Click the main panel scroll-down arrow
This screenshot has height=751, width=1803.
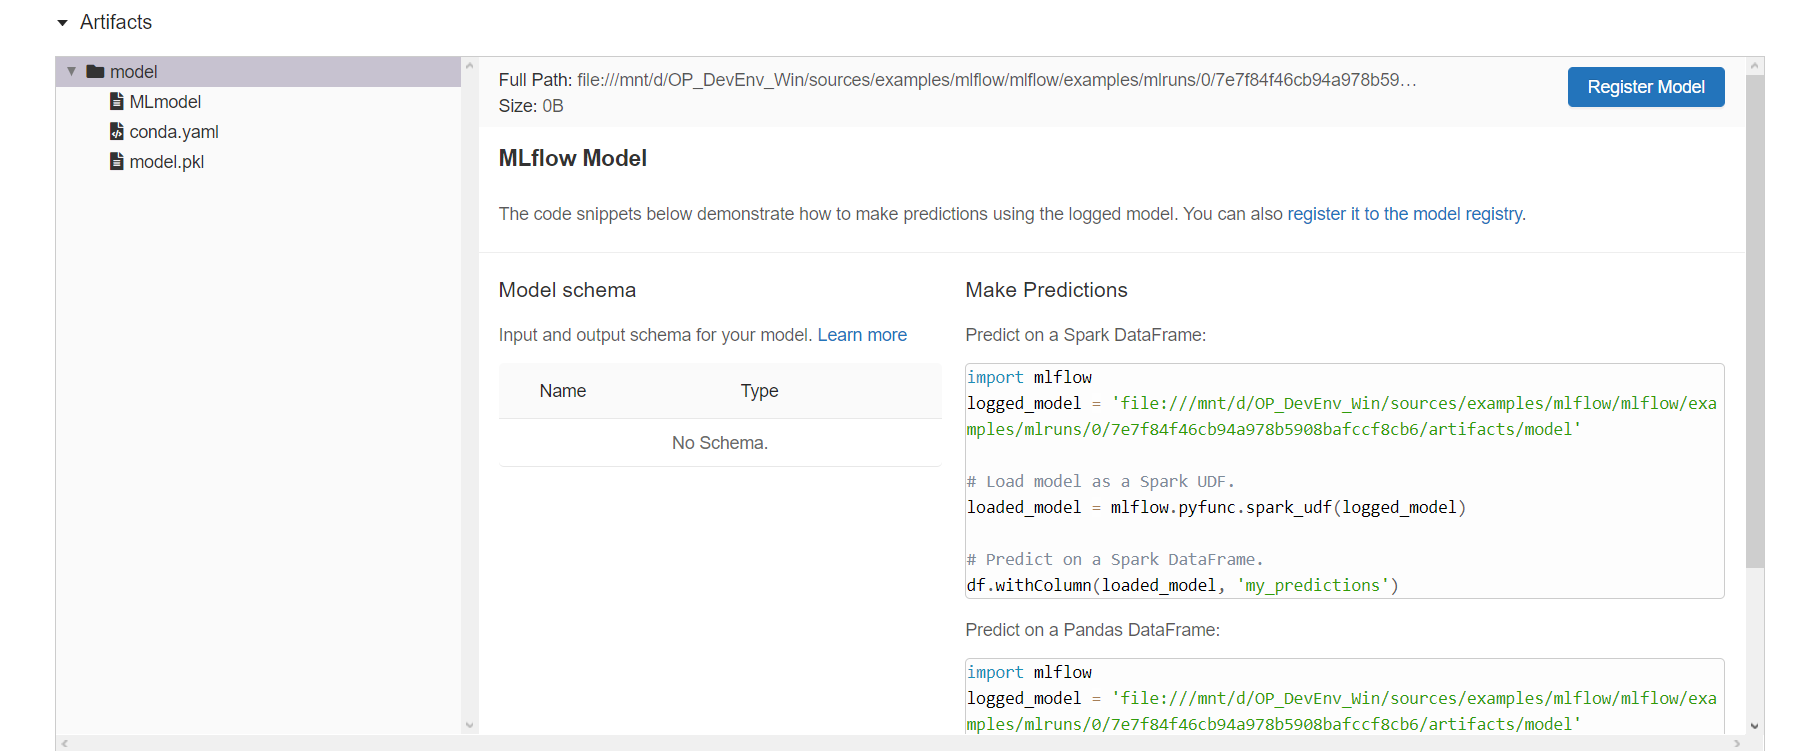click(1754, 726)
